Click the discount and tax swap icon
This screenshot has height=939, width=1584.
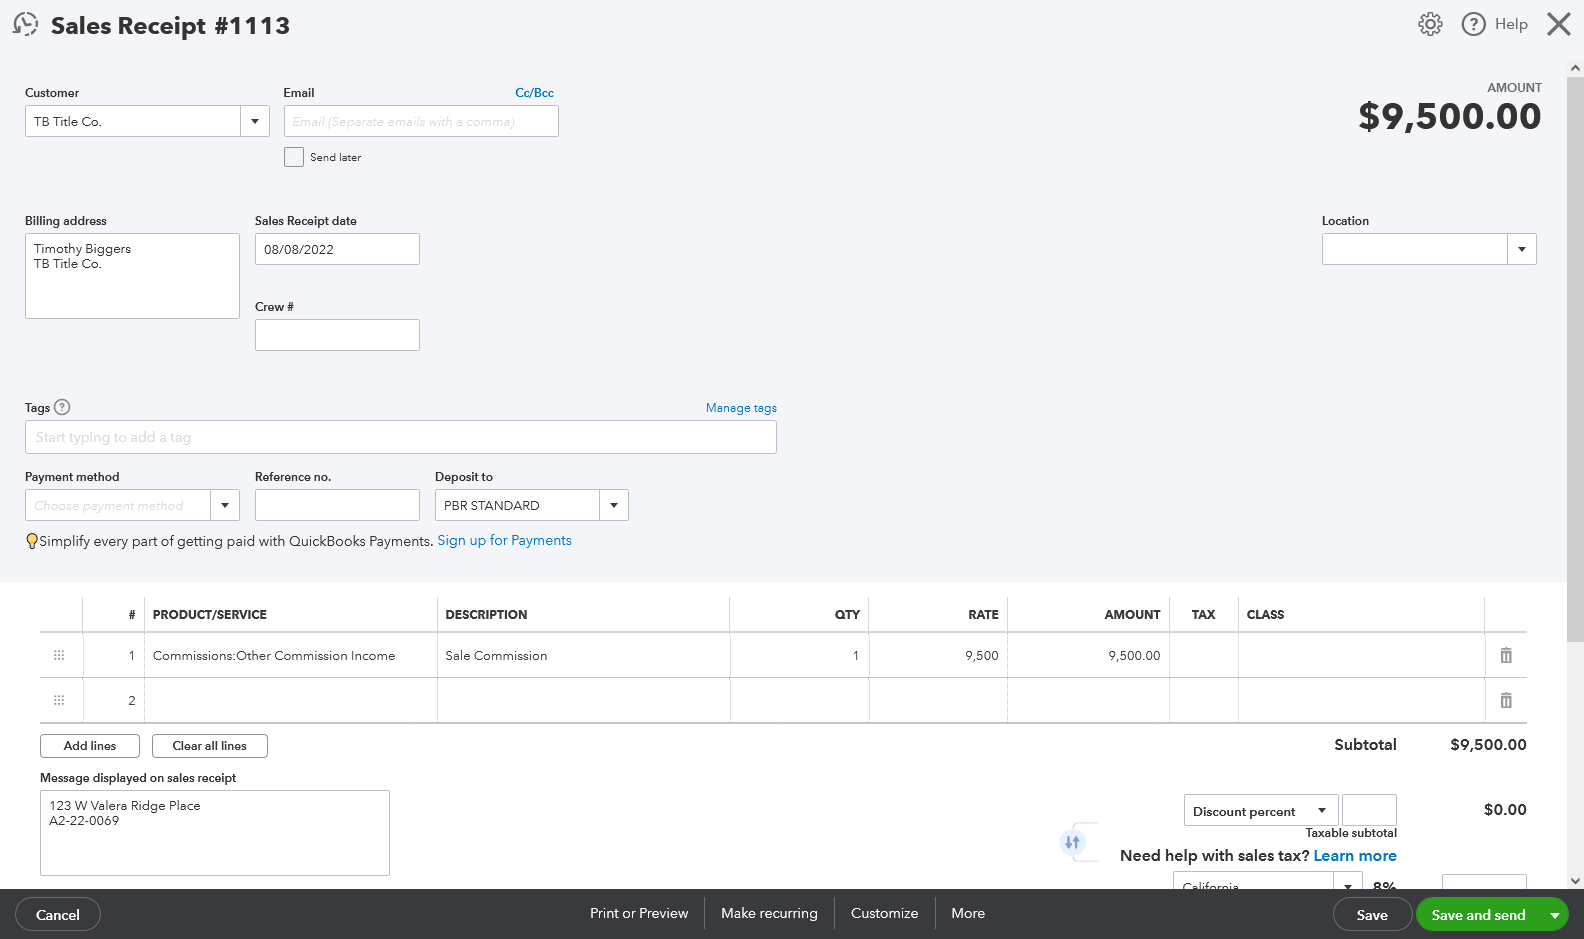(x=1072, y=842)
